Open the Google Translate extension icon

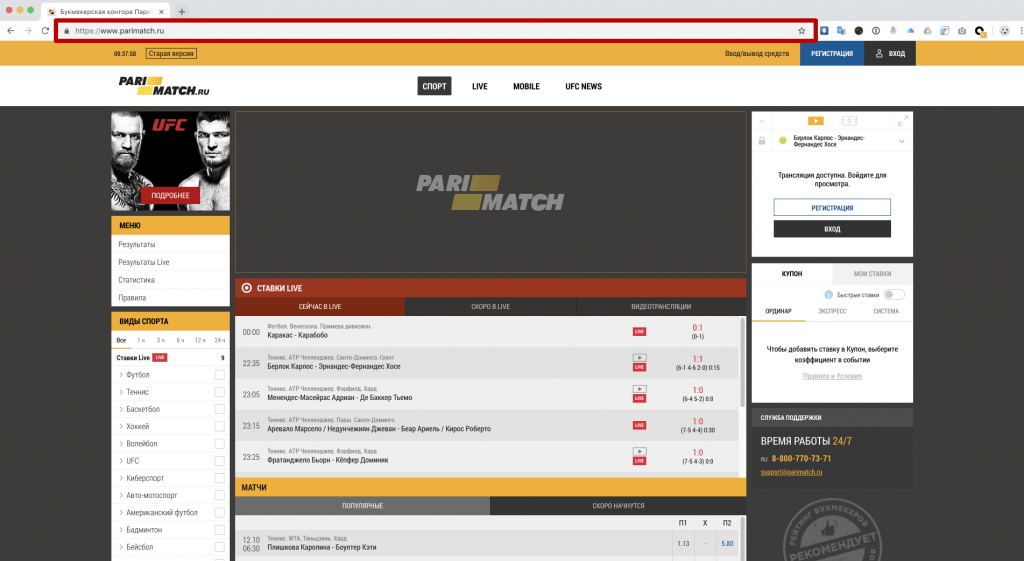click(841, 31)
